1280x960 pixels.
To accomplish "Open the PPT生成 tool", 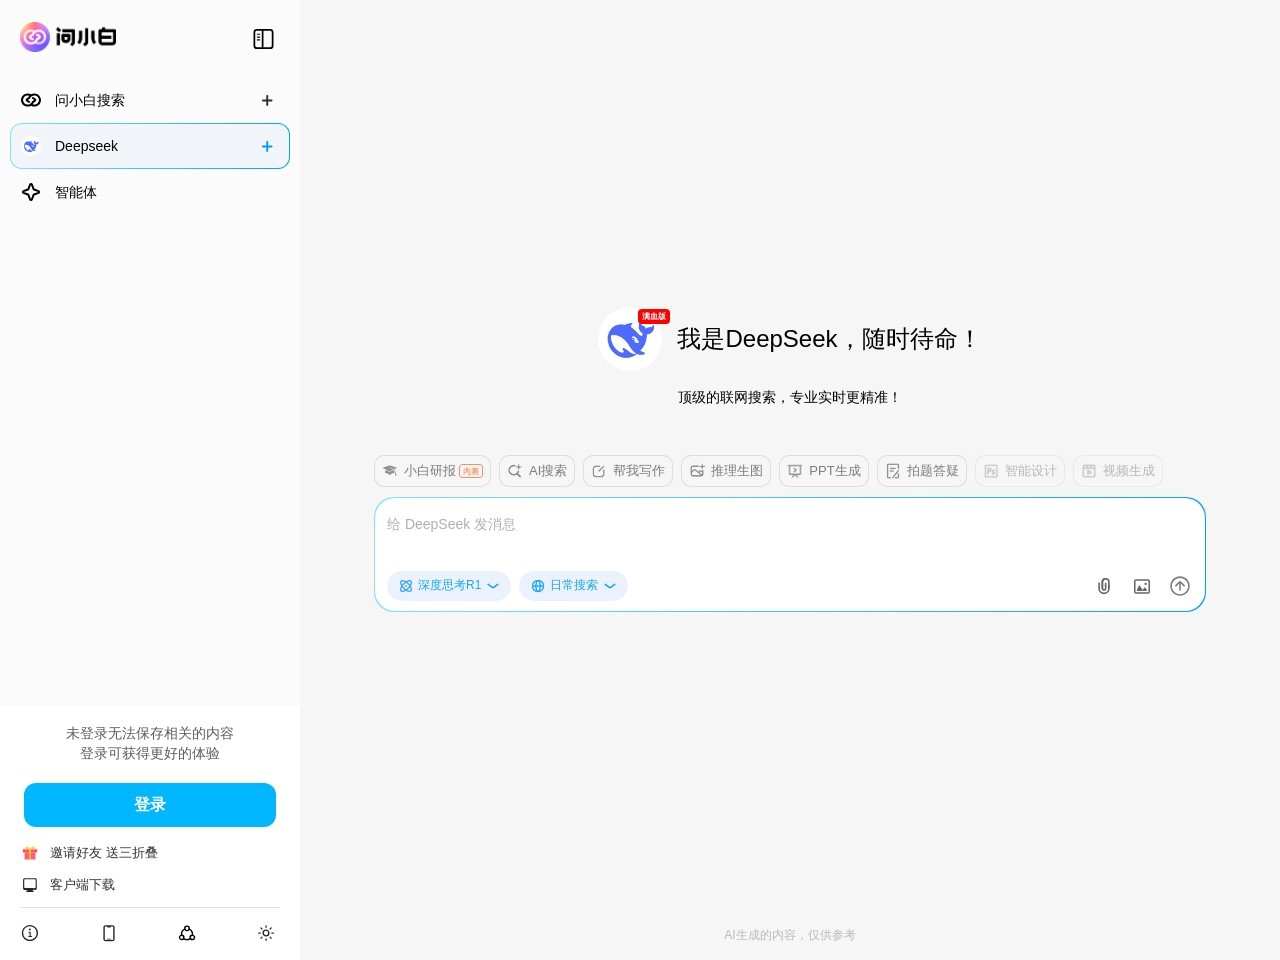I will coord(823,471).
